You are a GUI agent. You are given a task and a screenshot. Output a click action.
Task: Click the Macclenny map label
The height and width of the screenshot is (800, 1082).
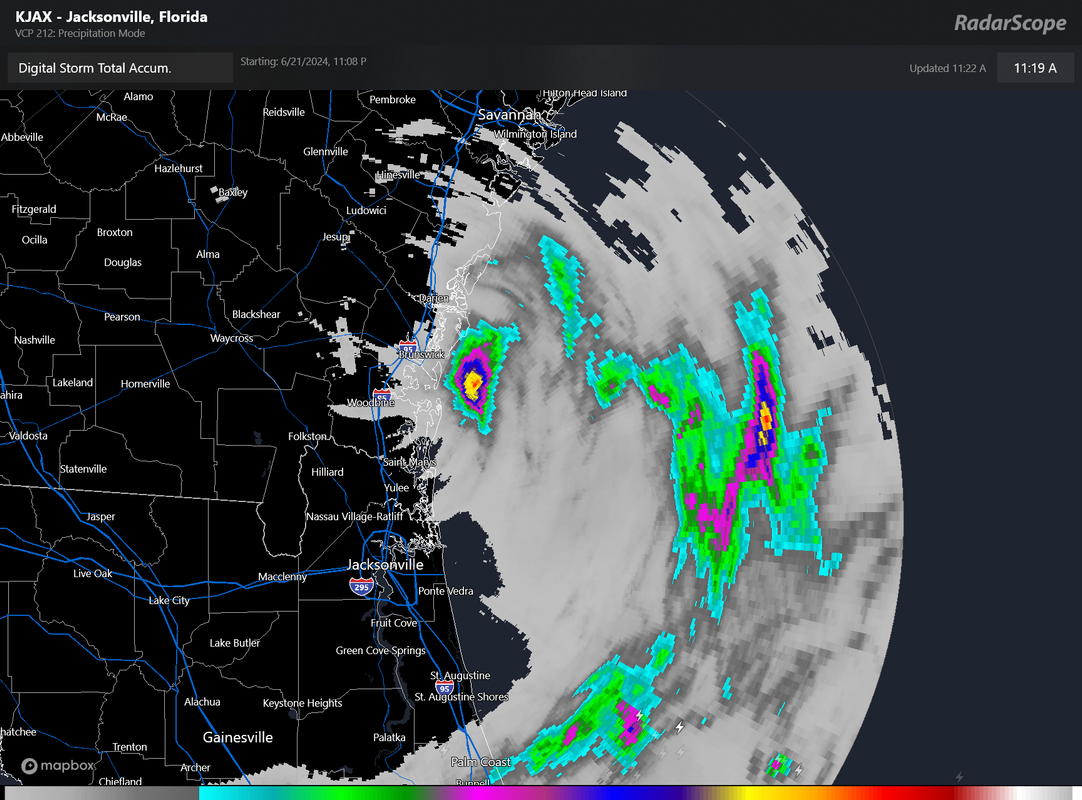click(282, 576)
